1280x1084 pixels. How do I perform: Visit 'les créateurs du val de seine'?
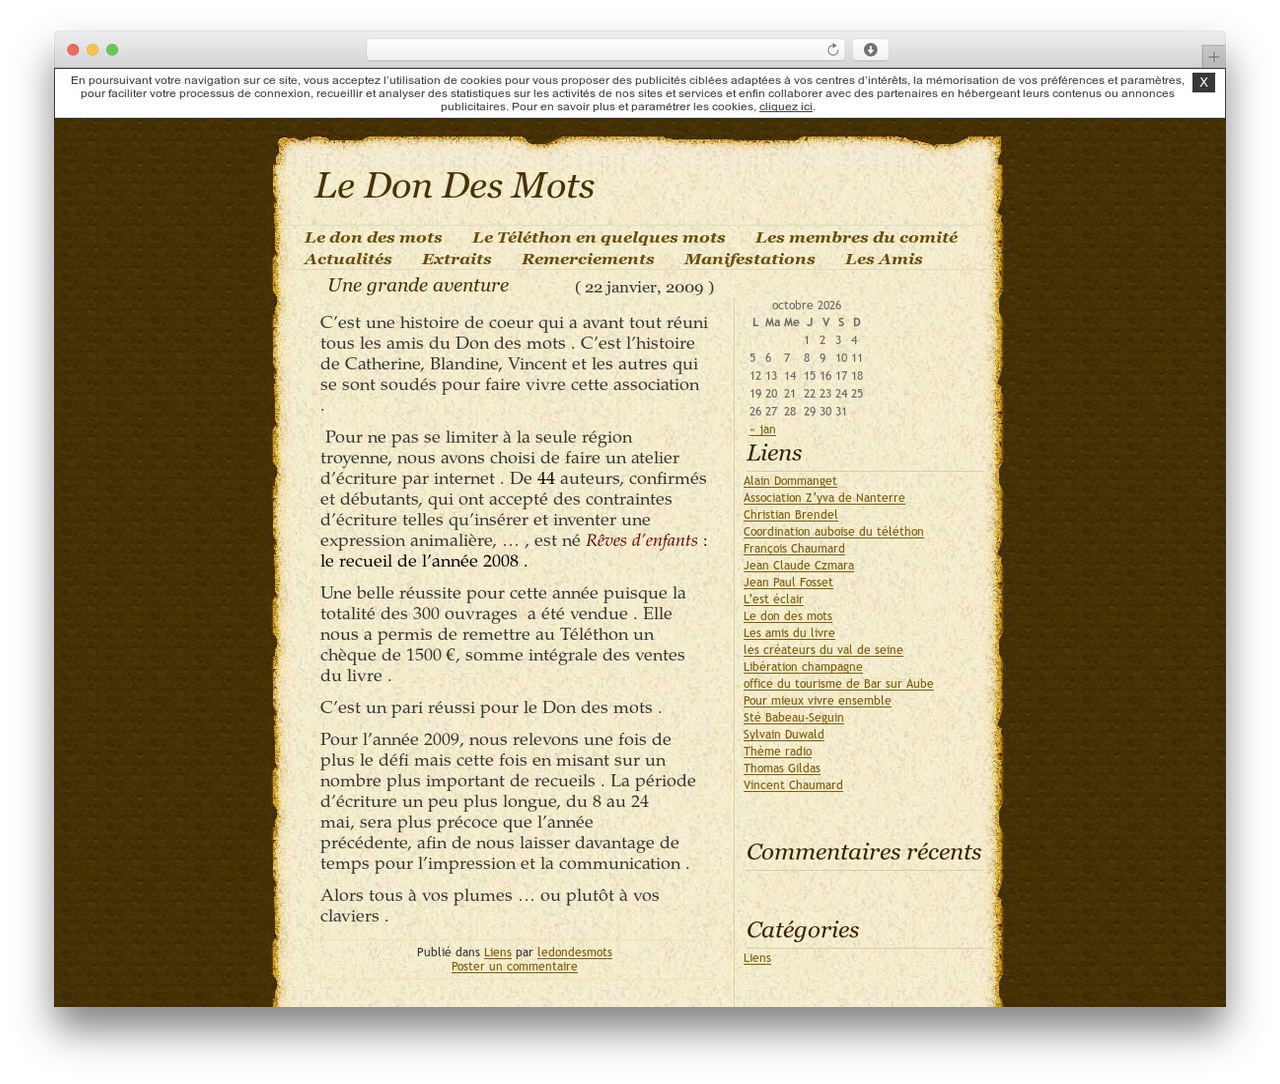click(823, 651)
